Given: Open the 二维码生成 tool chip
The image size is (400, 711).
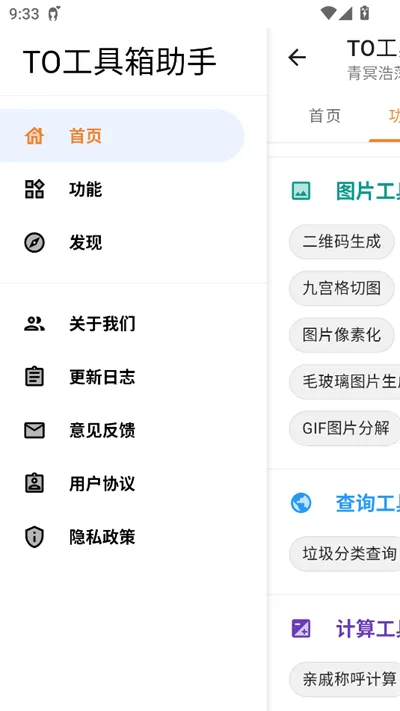Looking at the screenshot, I should point(341,242).
